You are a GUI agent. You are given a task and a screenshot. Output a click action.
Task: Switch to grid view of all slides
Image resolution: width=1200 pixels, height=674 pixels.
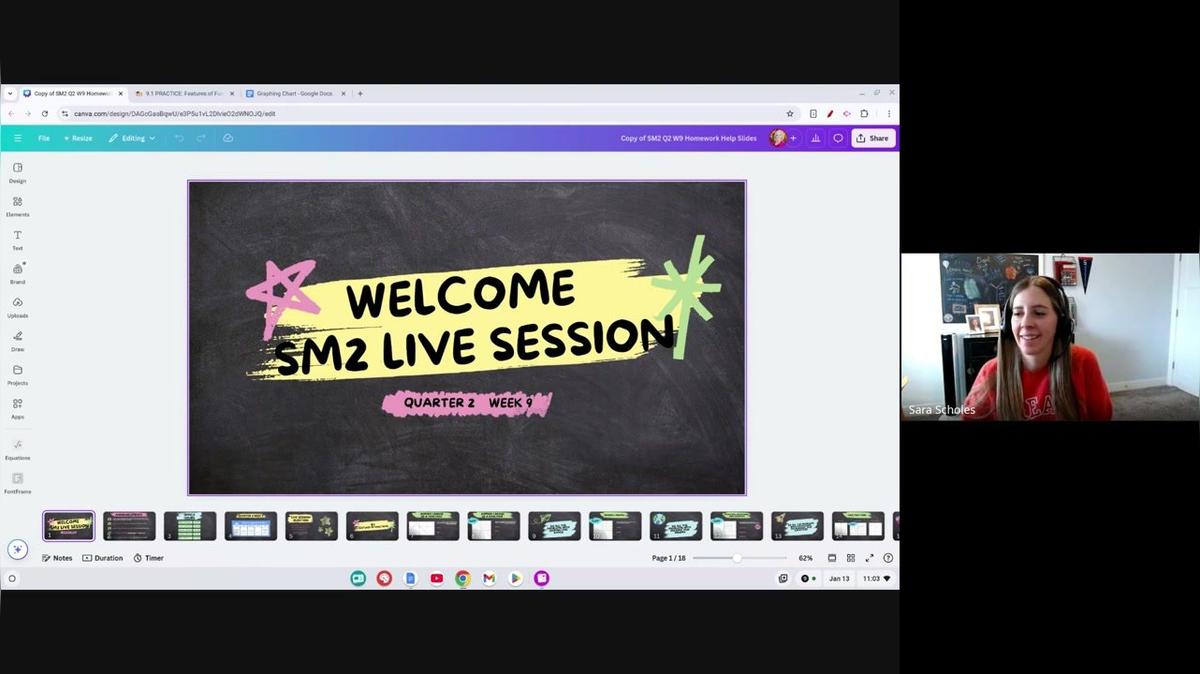coord(851,557)
